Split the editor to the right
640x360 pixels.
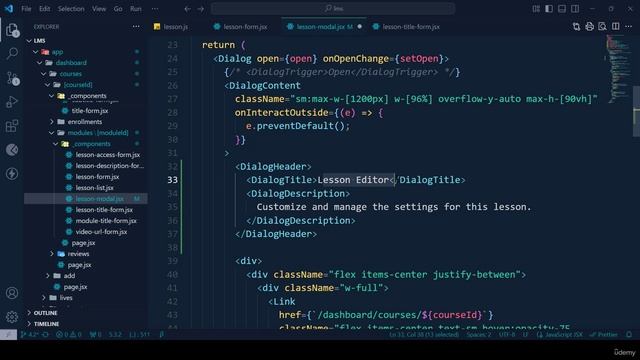coord(615,27)
